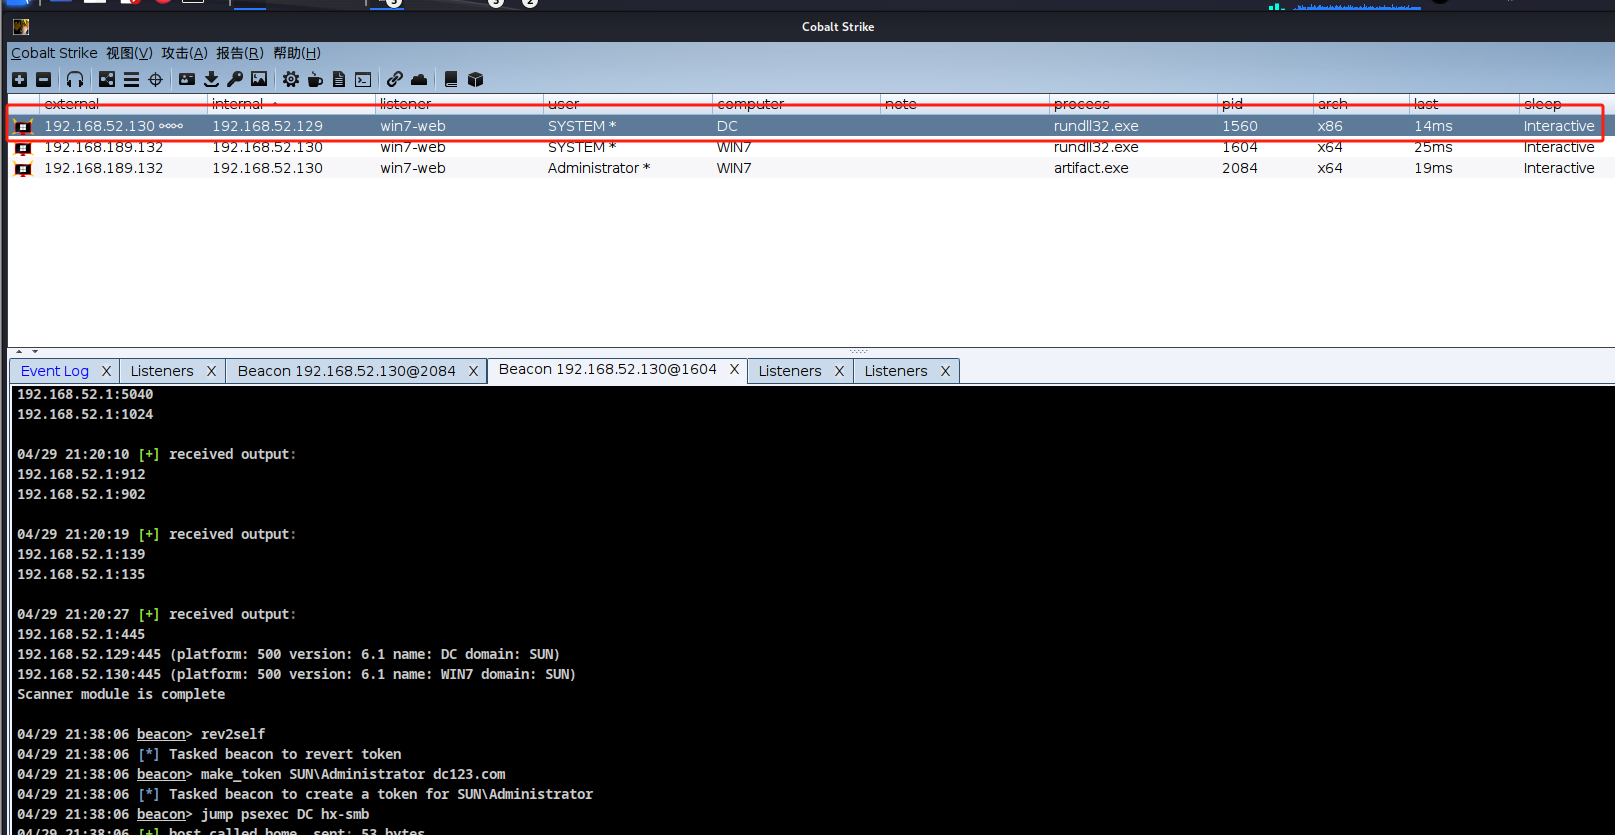Sort sessions by process column

[x=1133, y=104]
